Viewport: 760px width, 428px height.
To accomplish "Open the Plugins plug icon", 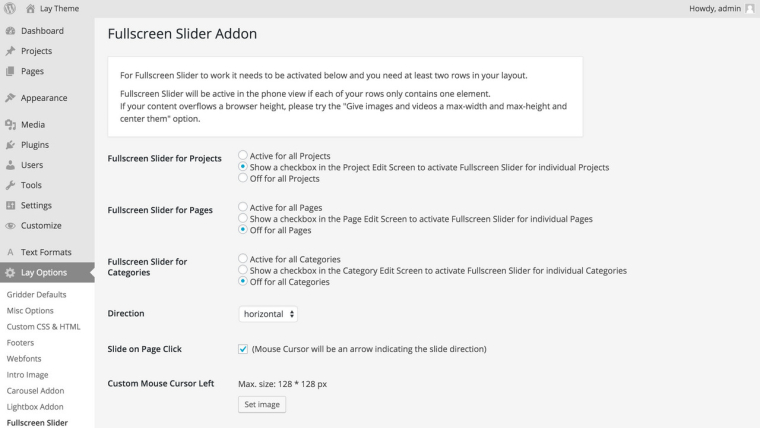I will [x=10, y=145].
